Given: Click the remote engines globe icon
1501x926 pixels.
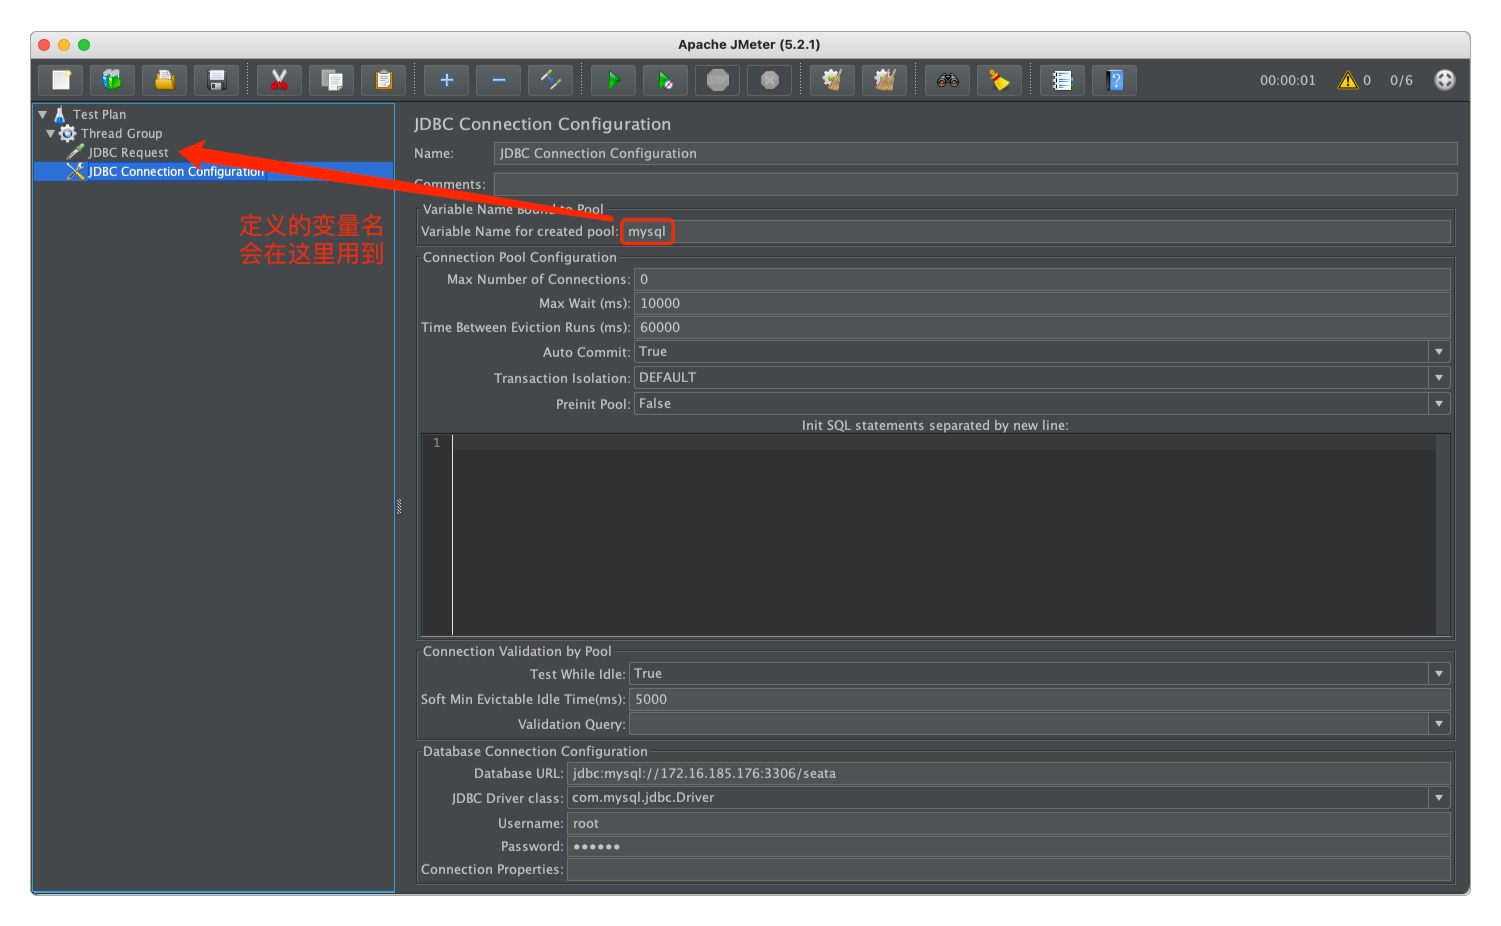Looking at the screenshot, I should [x=1444, y=80].
